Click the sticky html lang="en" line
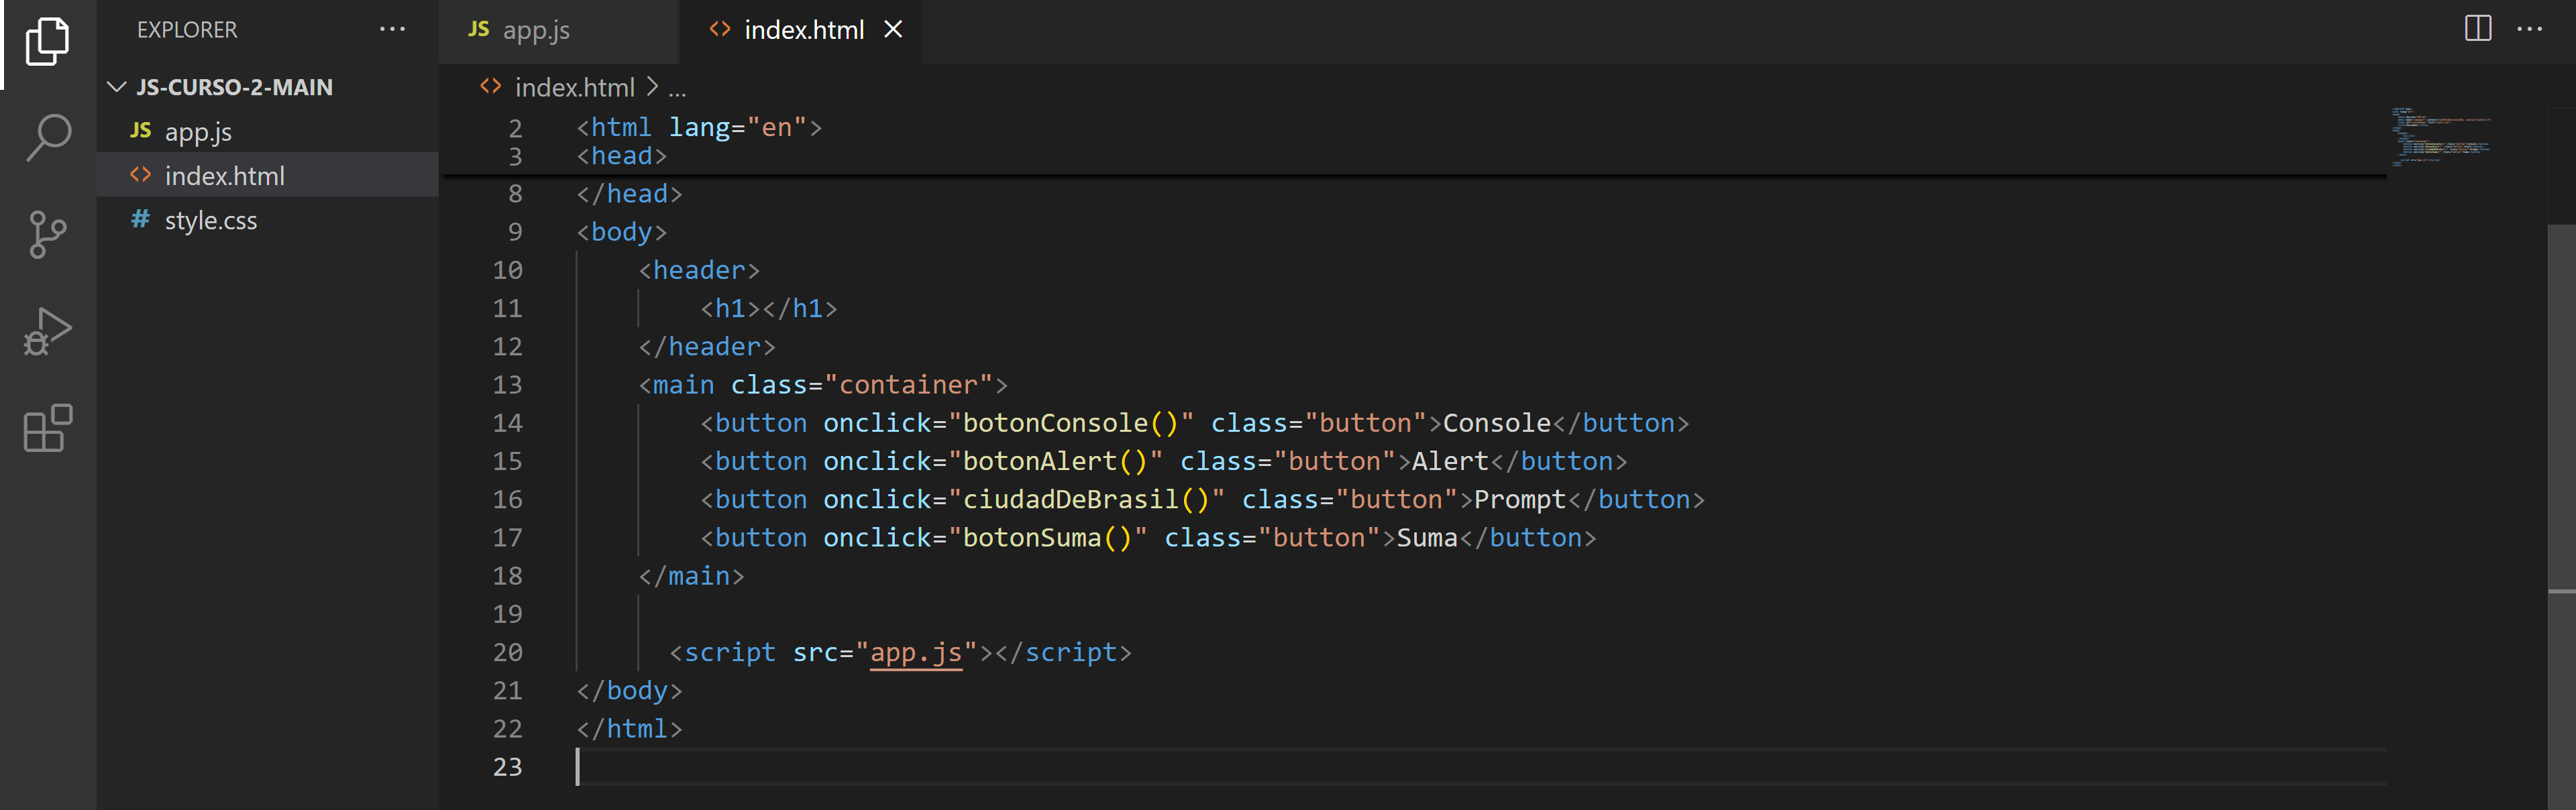The width and height of the screenshot is (2576, 810). (699, 127)
